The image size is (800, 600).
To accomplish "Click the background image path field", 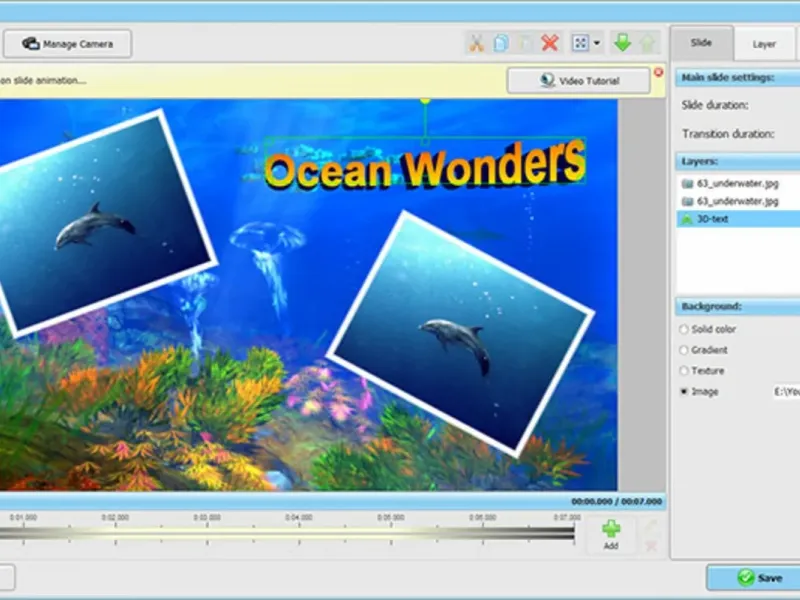I will [x=786, y=392].
